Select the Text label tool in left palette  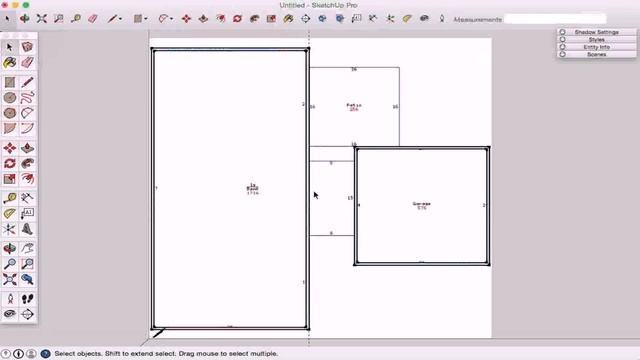(27, 213)
